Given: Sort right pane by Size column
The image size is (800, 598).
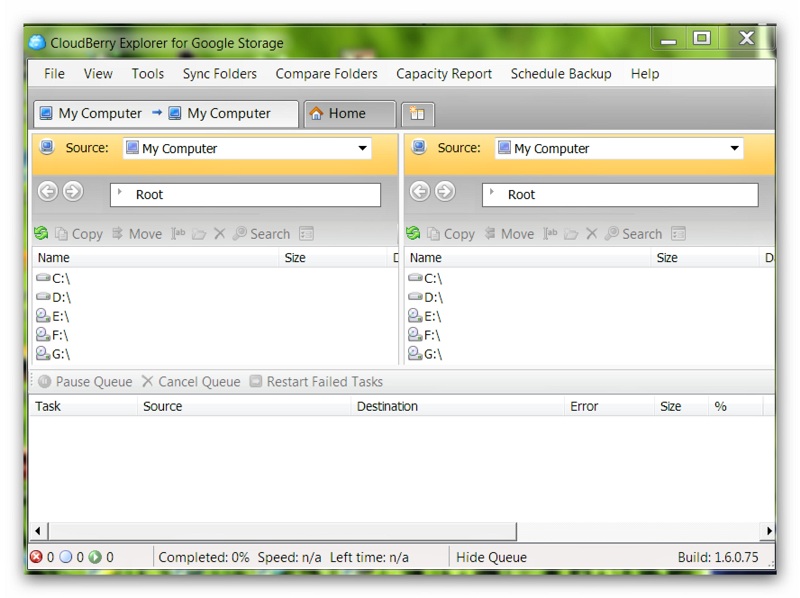Looking at the screenshot, I should pos(705,258).
